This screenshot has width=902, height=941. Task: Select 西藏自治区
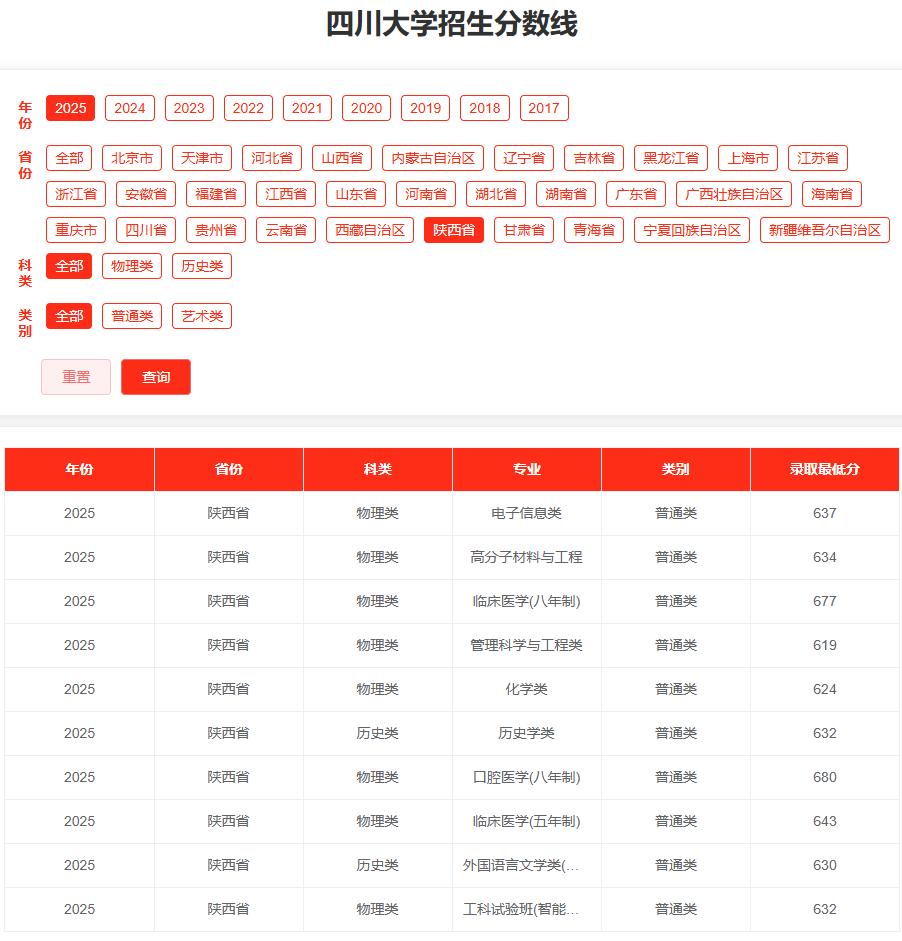[370, 230]
